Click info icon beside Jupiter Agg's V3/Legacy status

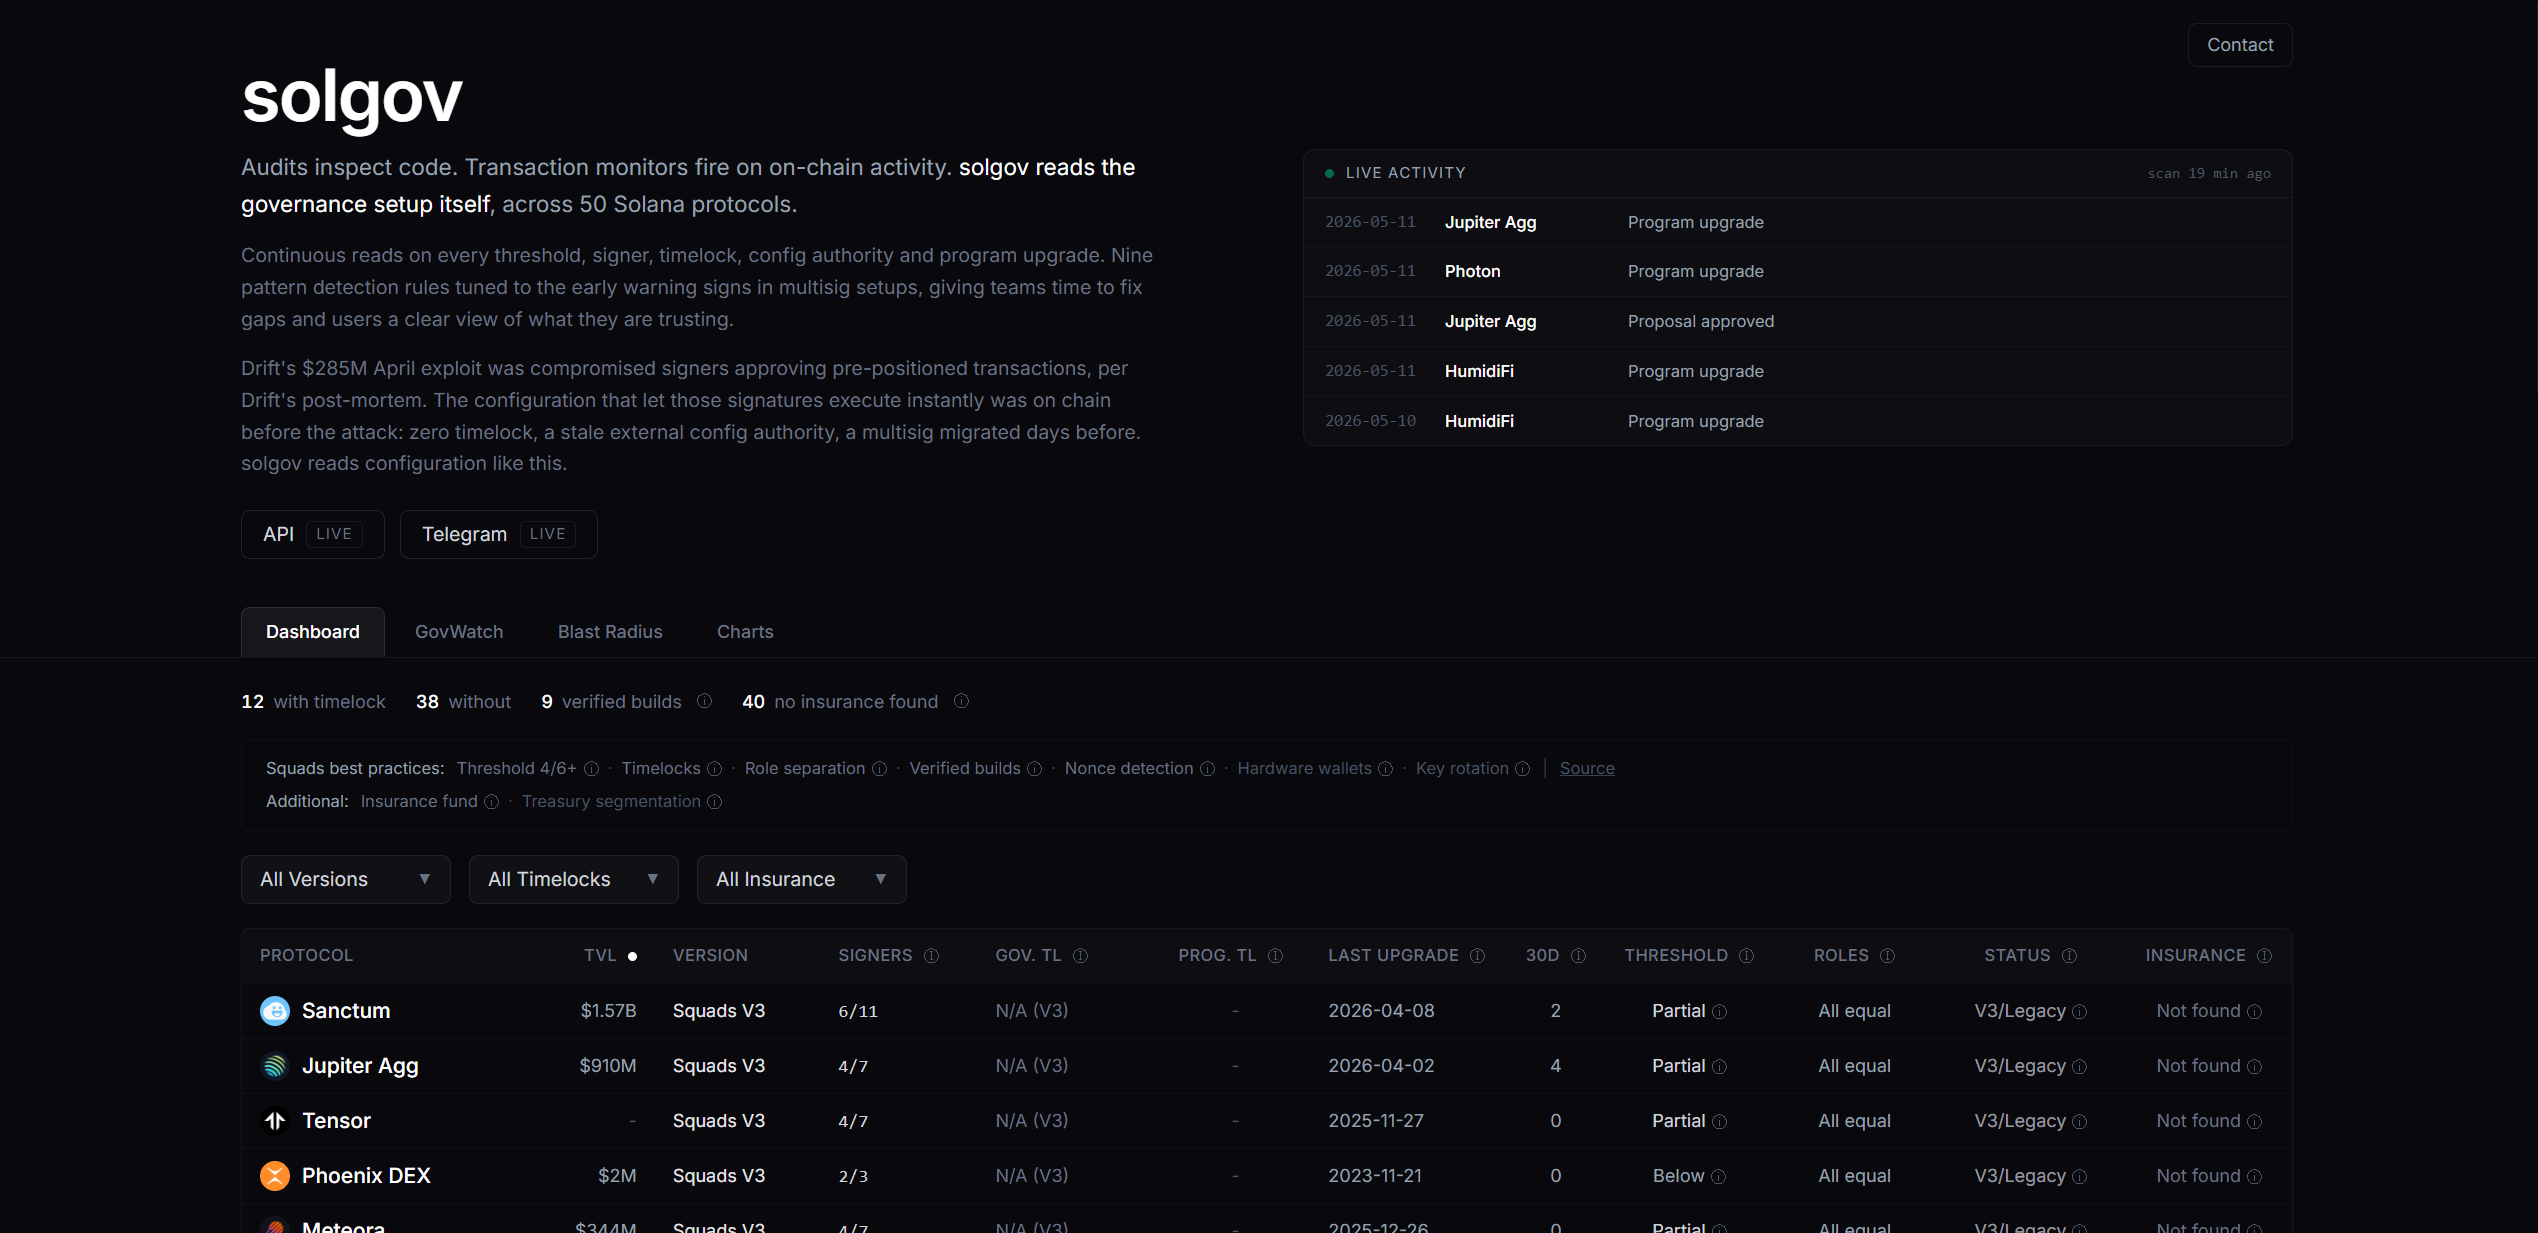(x=2080, y=1067)
